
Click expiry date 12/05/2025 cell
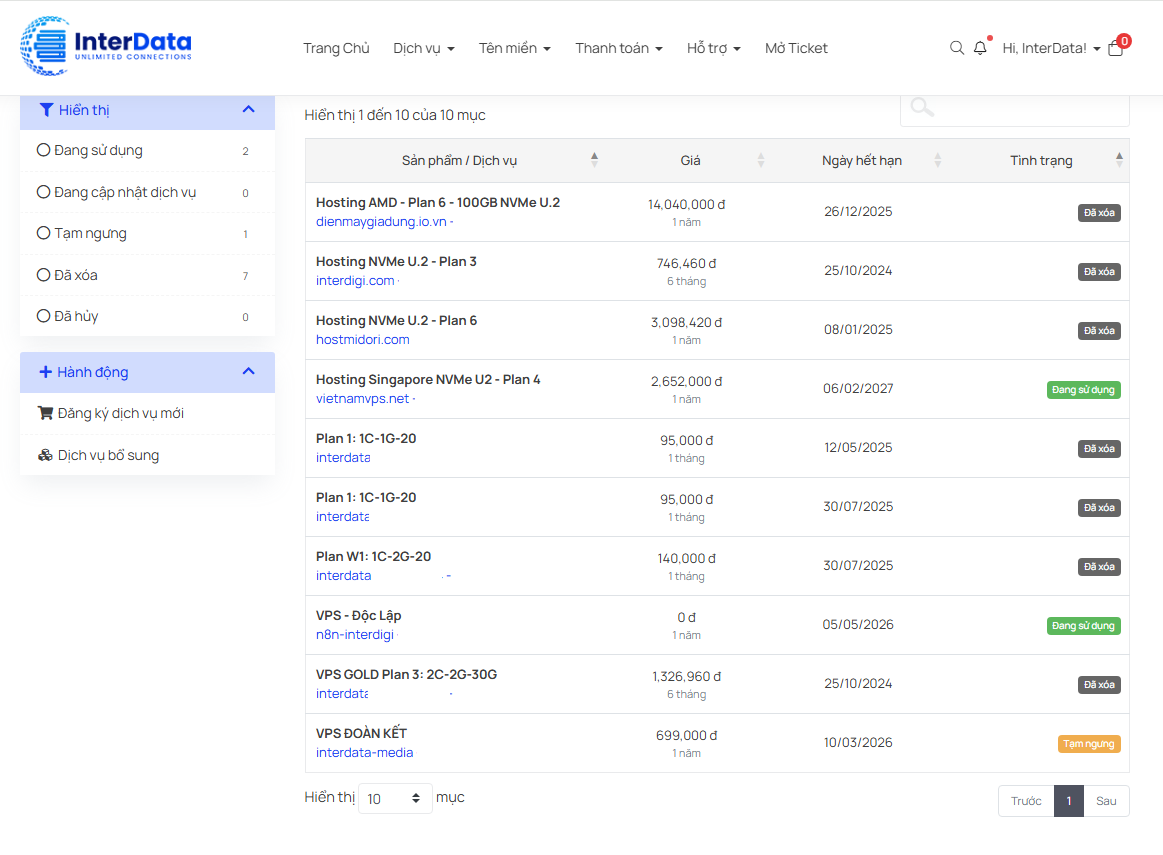click(x=858, y=448)
